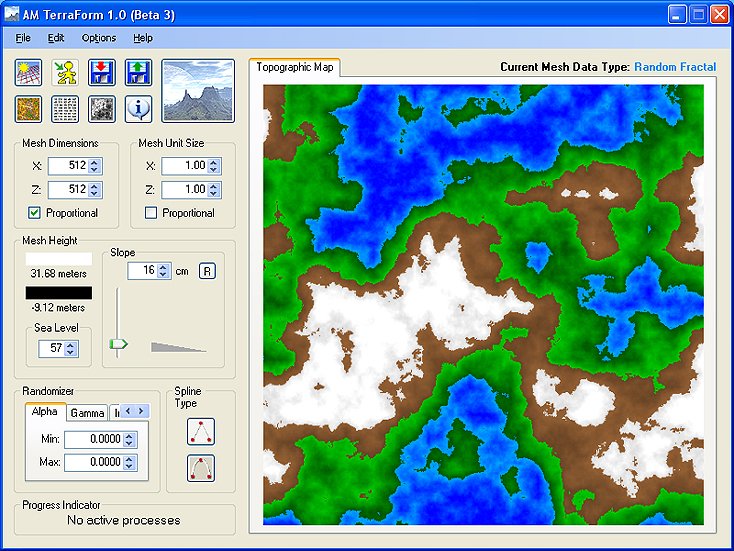Click the AM TerraForm title bar icon
The width and height of the screenshot is (734, 551).
(x=11, y=14)
